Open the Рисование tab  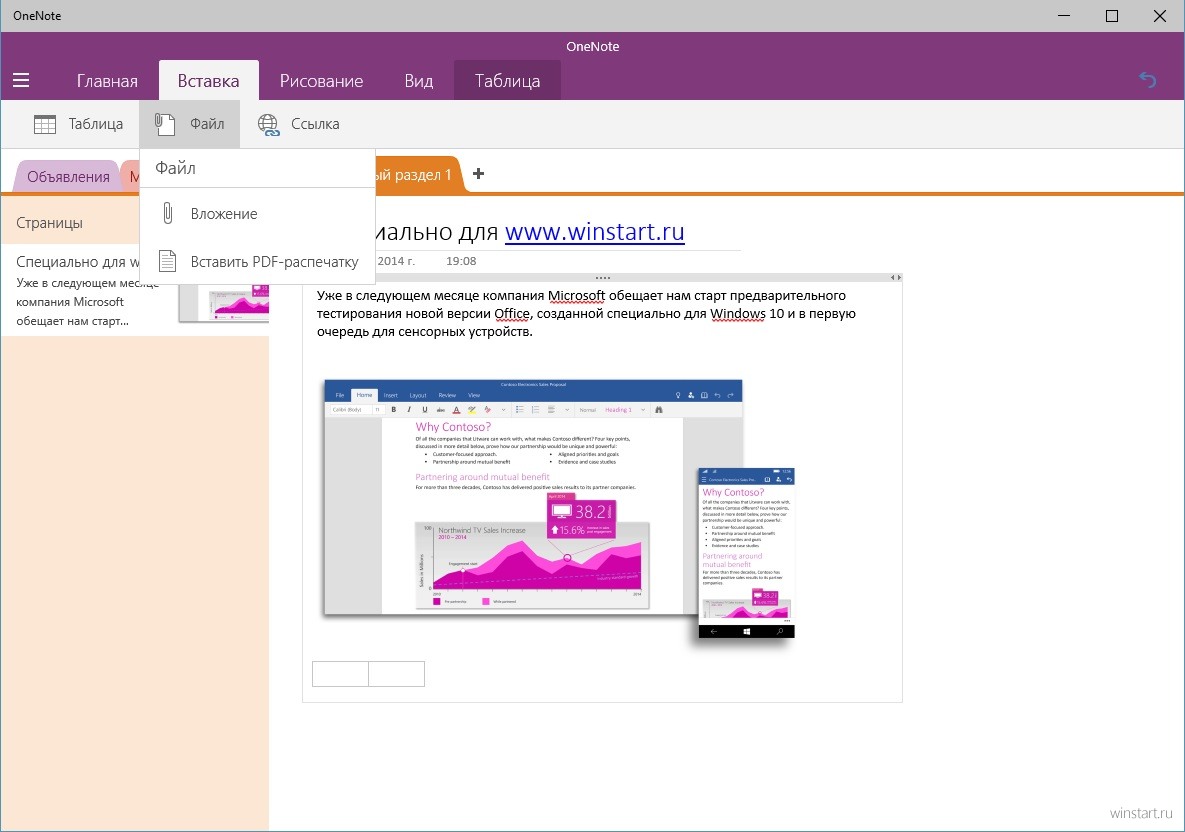321,81
